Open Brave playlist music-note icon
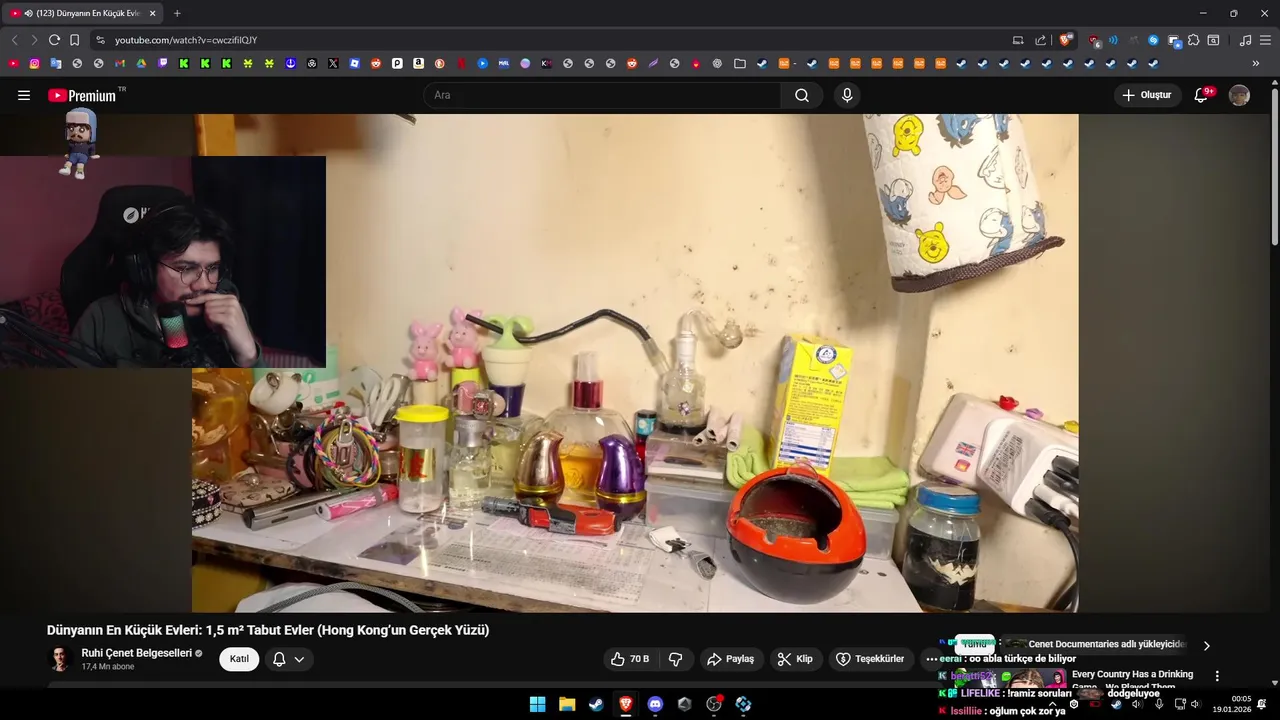This screenshot has height=720, width=1280. (x=1245, y=40)
